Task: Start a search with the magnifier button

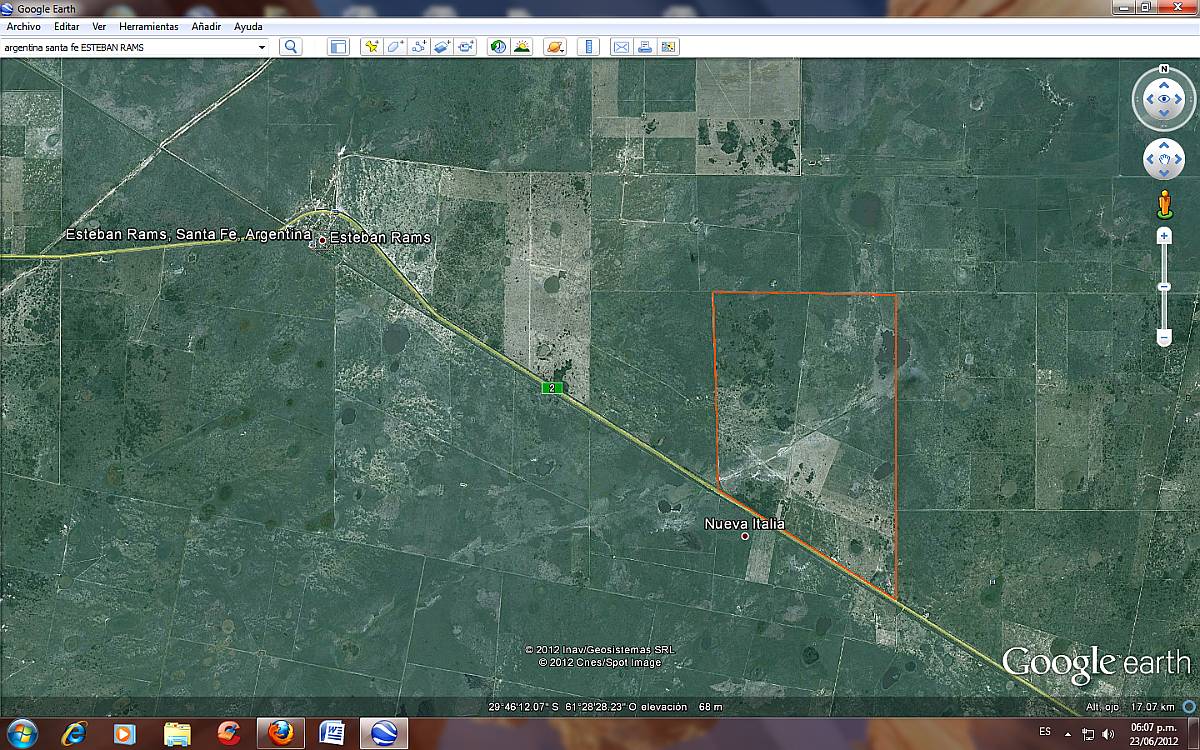Action: tap(290, 45)
